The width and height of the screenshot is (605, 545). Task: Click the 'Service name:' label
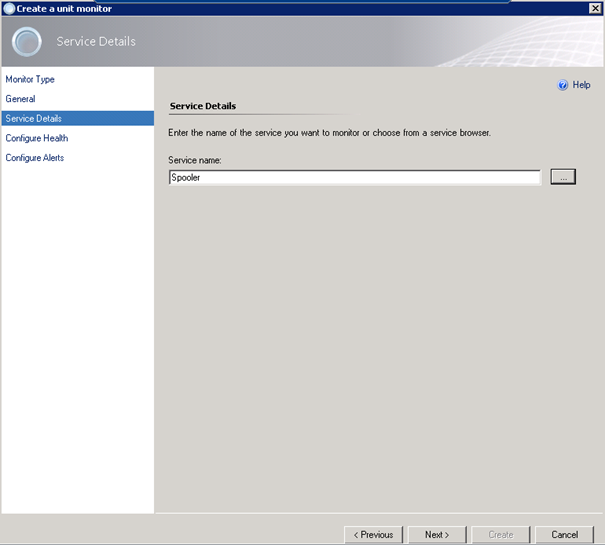[194, 160]
